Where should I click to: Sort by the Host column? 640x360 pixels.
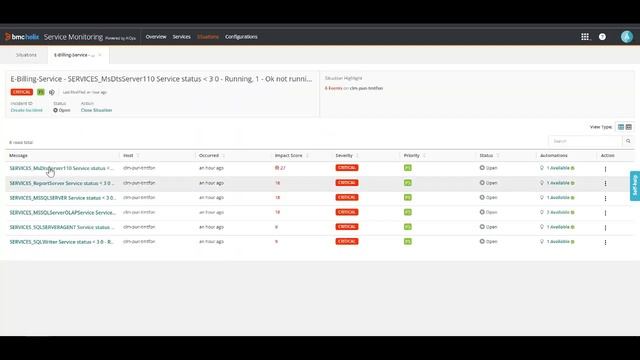click(x=138, y=156)
